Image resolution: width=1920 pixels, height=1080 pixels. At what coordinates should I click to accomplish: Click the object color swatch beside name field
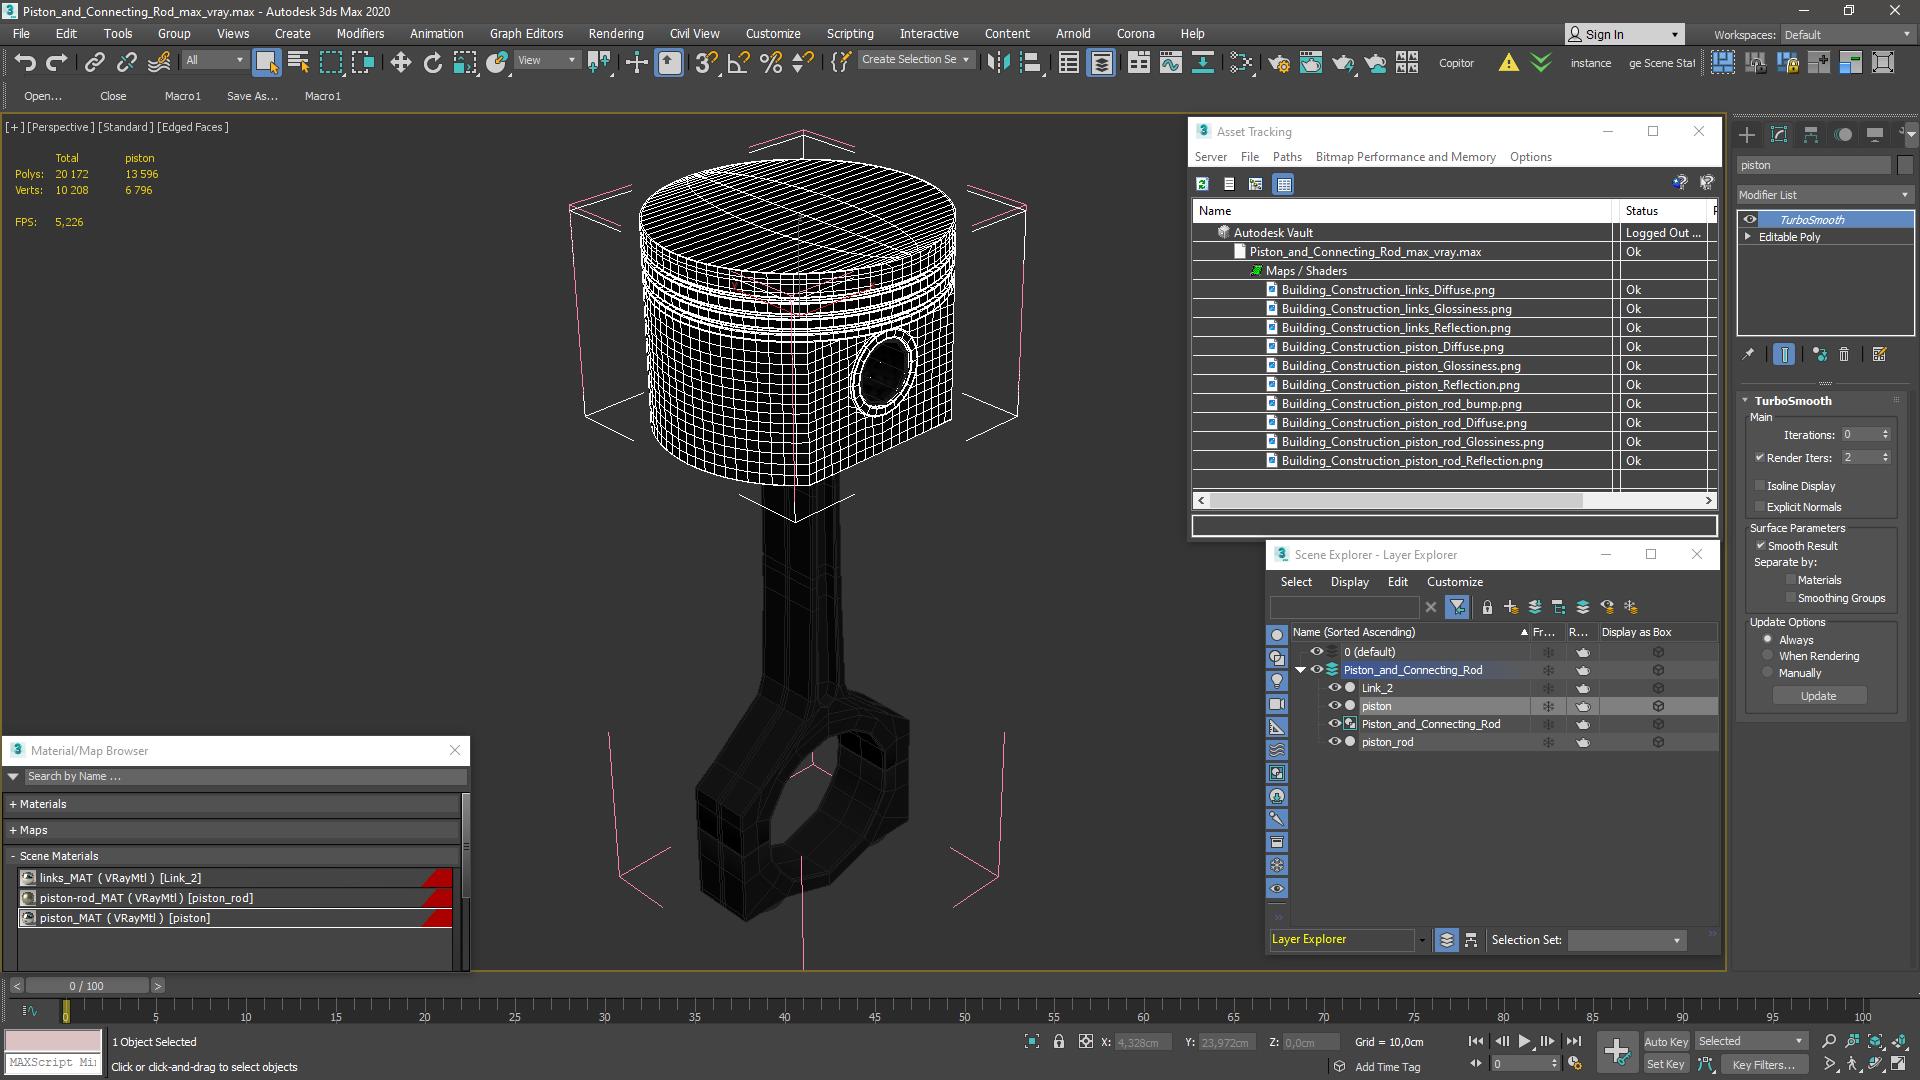1905,166
